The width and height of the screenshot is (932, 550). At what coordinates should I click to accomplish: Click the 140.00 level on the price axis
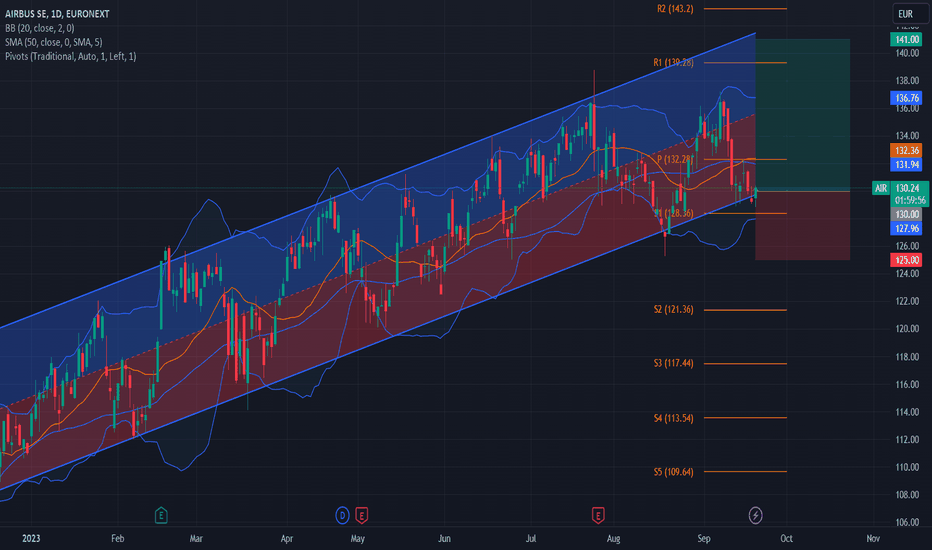[x=908, y=53]
